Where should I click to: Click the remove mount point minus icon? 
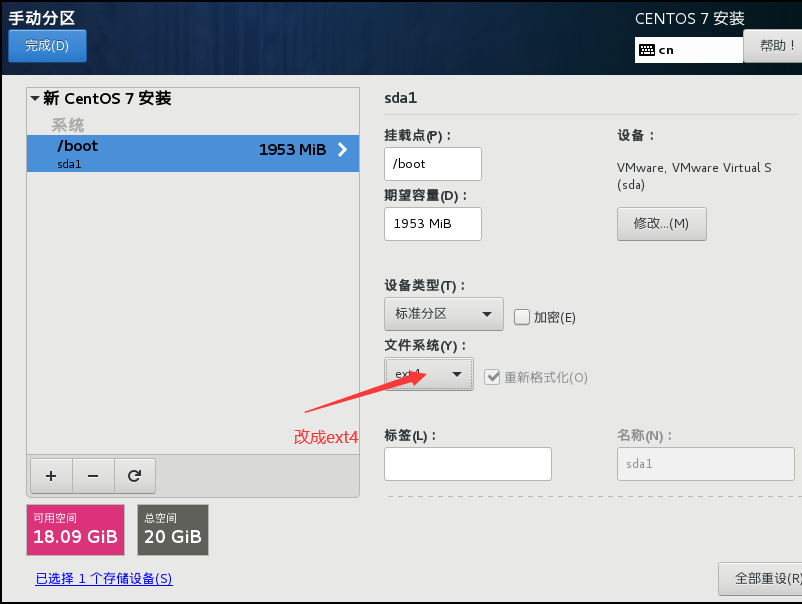(x=93, y=476)
